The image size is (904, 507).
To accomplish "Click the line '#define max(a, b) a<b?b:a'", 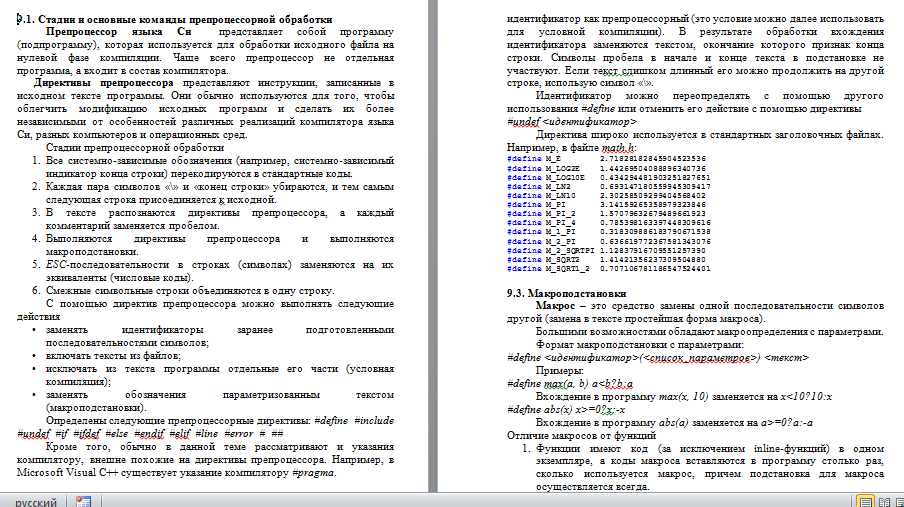I will click(570, 383).
